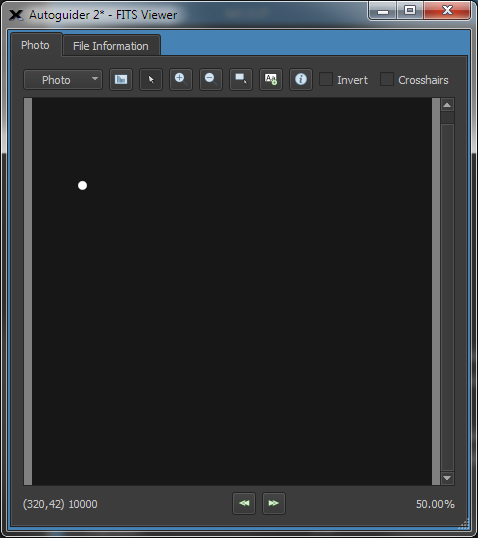The width and height of the screenshot is (478, 538).
Task: Enable the Crosshairs checkbox
Action: tap(387, 79)
